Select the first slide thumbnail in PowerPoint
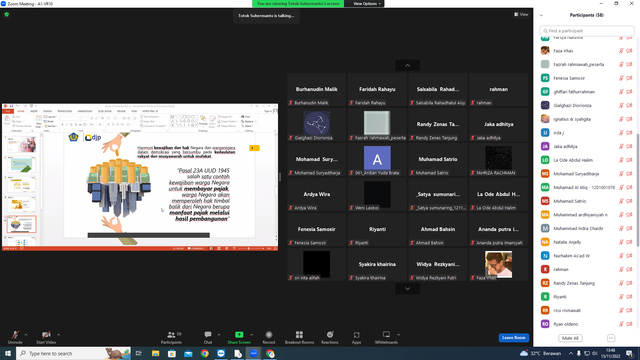The image size is (640, 360). click(x=21, y=144)
